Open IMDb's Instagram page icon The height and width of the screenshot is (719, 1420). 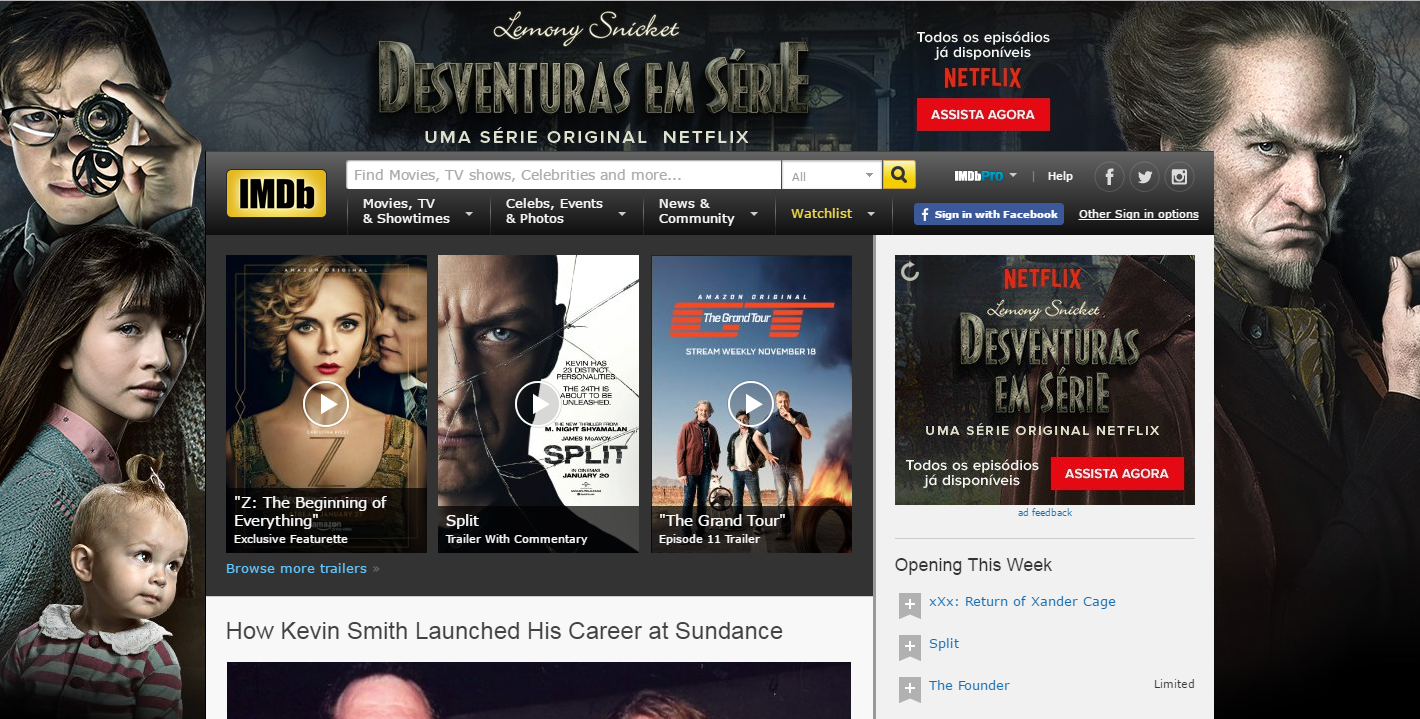(1179, 177)
